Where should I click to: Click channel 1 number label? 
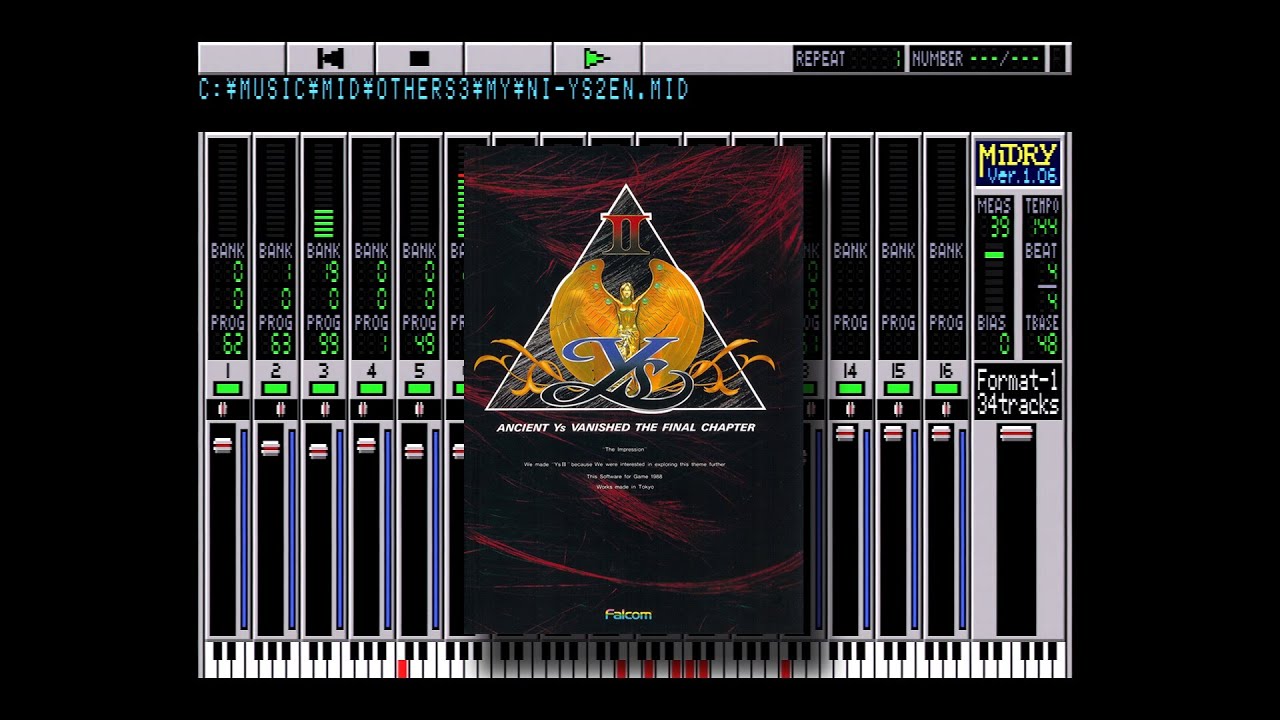[227, 371]
